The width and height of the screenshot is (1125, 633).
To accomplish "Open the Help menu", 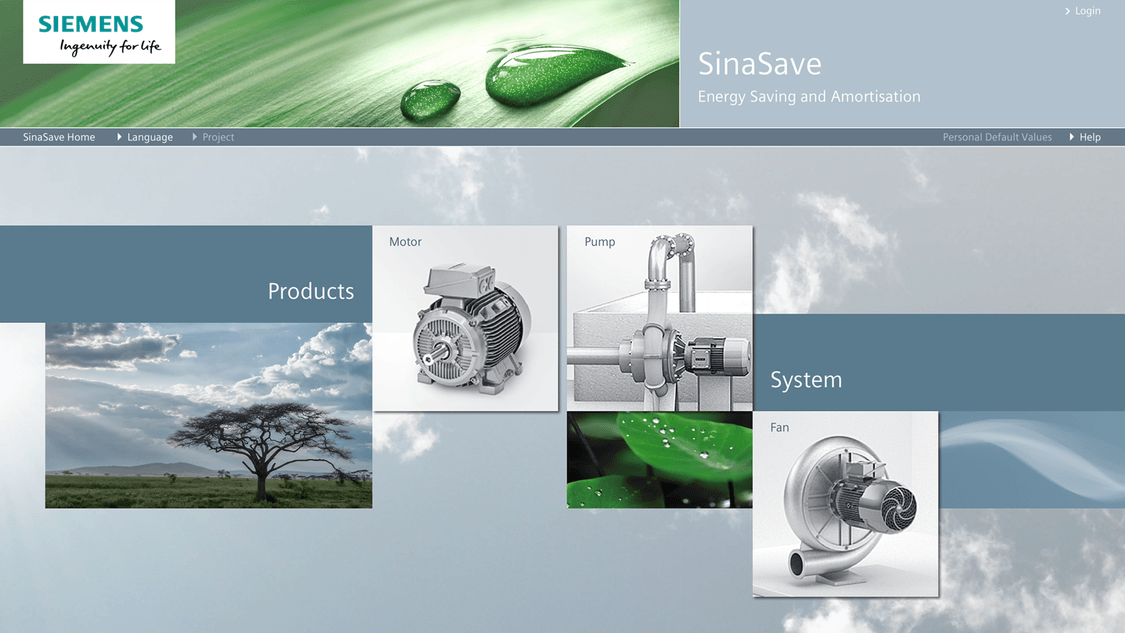I will (1089, 137).
